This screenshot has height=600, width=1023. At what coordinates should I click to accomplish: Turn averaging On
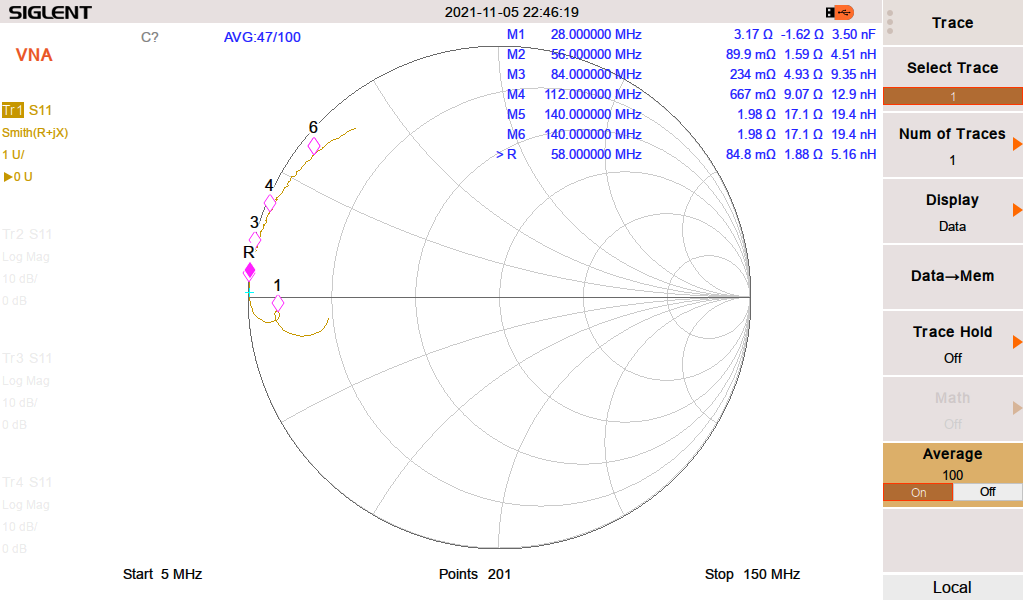pyautogui.click(x=918, y=492)
